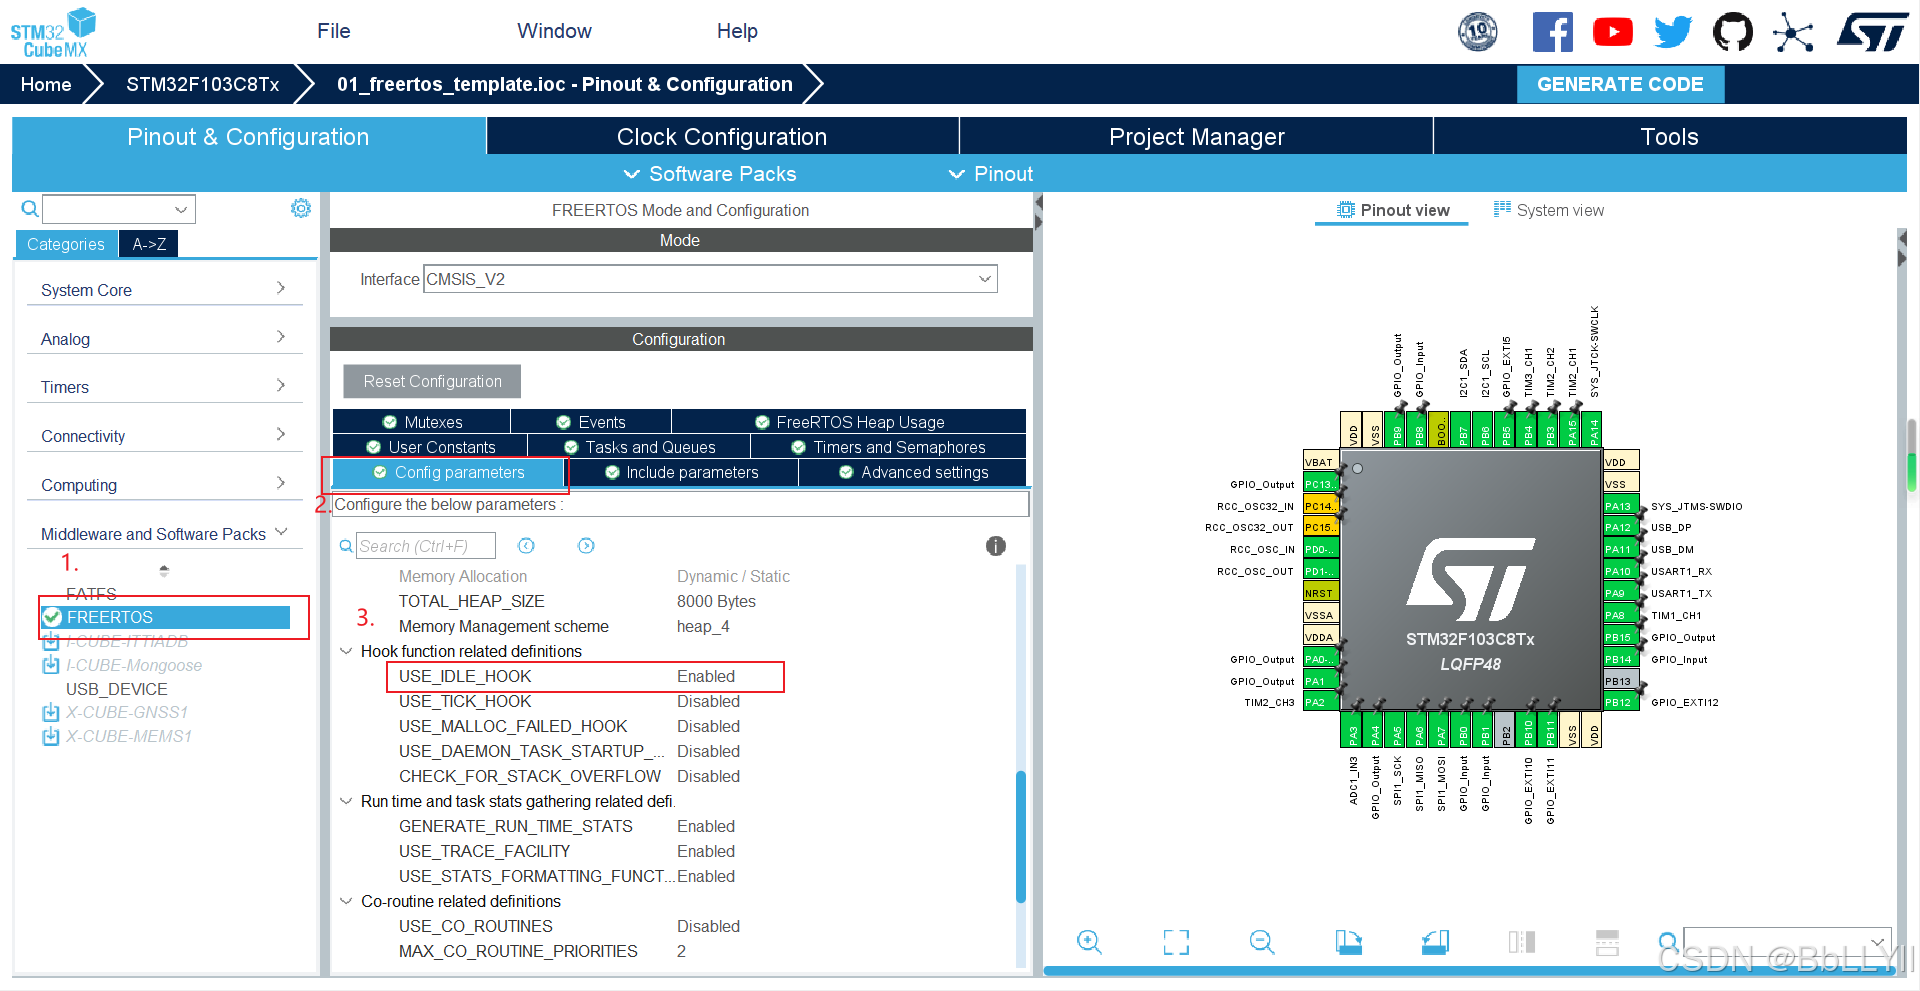Zoom in on the pinout view
This screenshot has height=991, width=1920.
[1089, 942]
